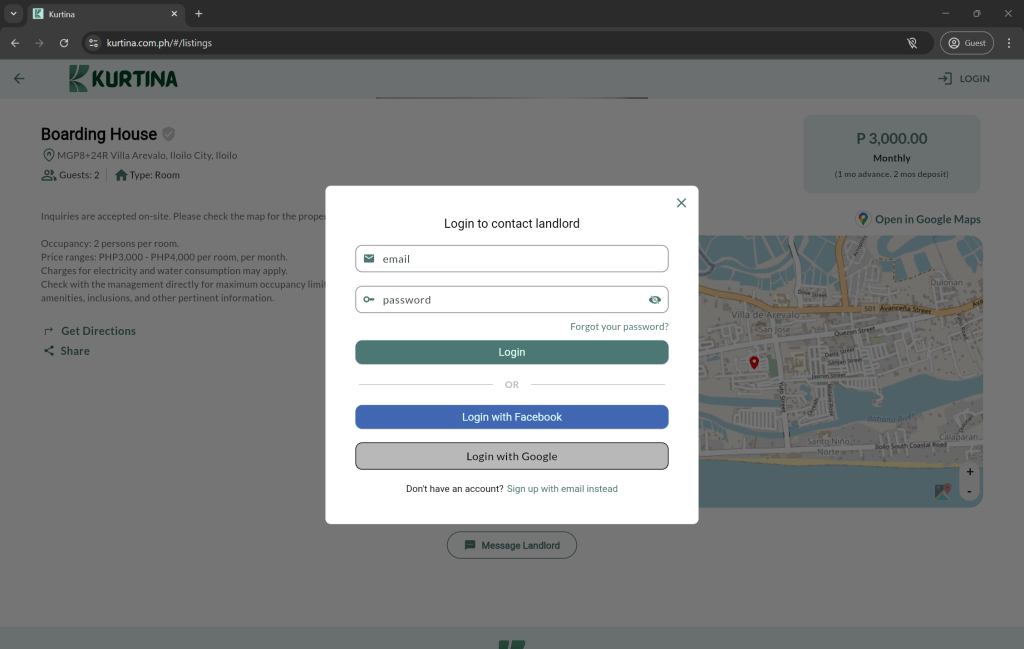1024x649 pixels.
Task: Reload the page in browser toolbar
Action: coord(64,43)
